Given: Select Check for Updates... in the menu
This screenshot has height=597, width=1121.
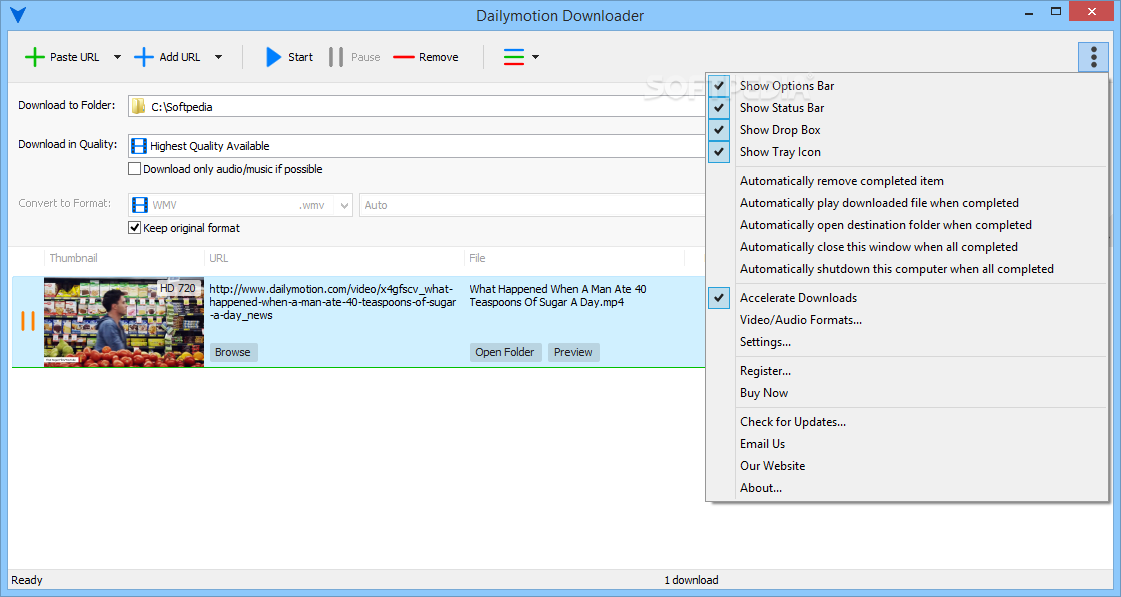Looking at the screenshot, I should pos(907,423).
